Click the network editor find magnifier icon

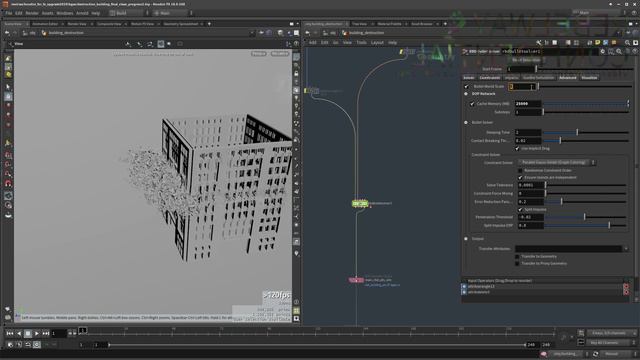pyautogui.click(x=627, y=42)
